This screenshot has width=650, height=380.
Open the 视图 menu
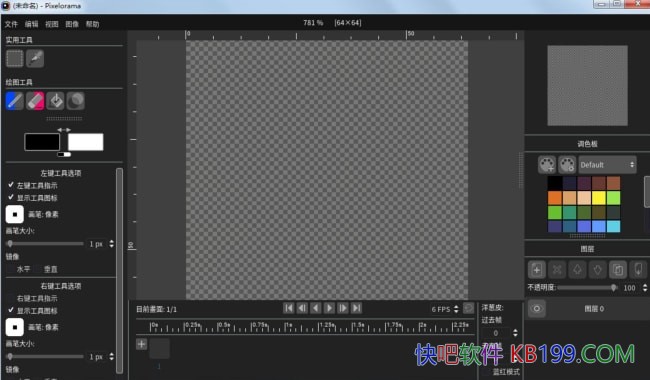[52, 24]
